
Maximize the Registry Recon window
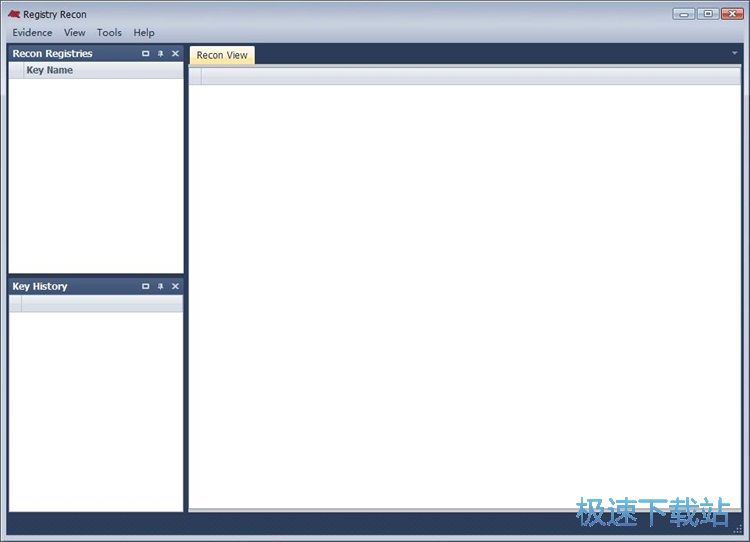coord(708,14)
